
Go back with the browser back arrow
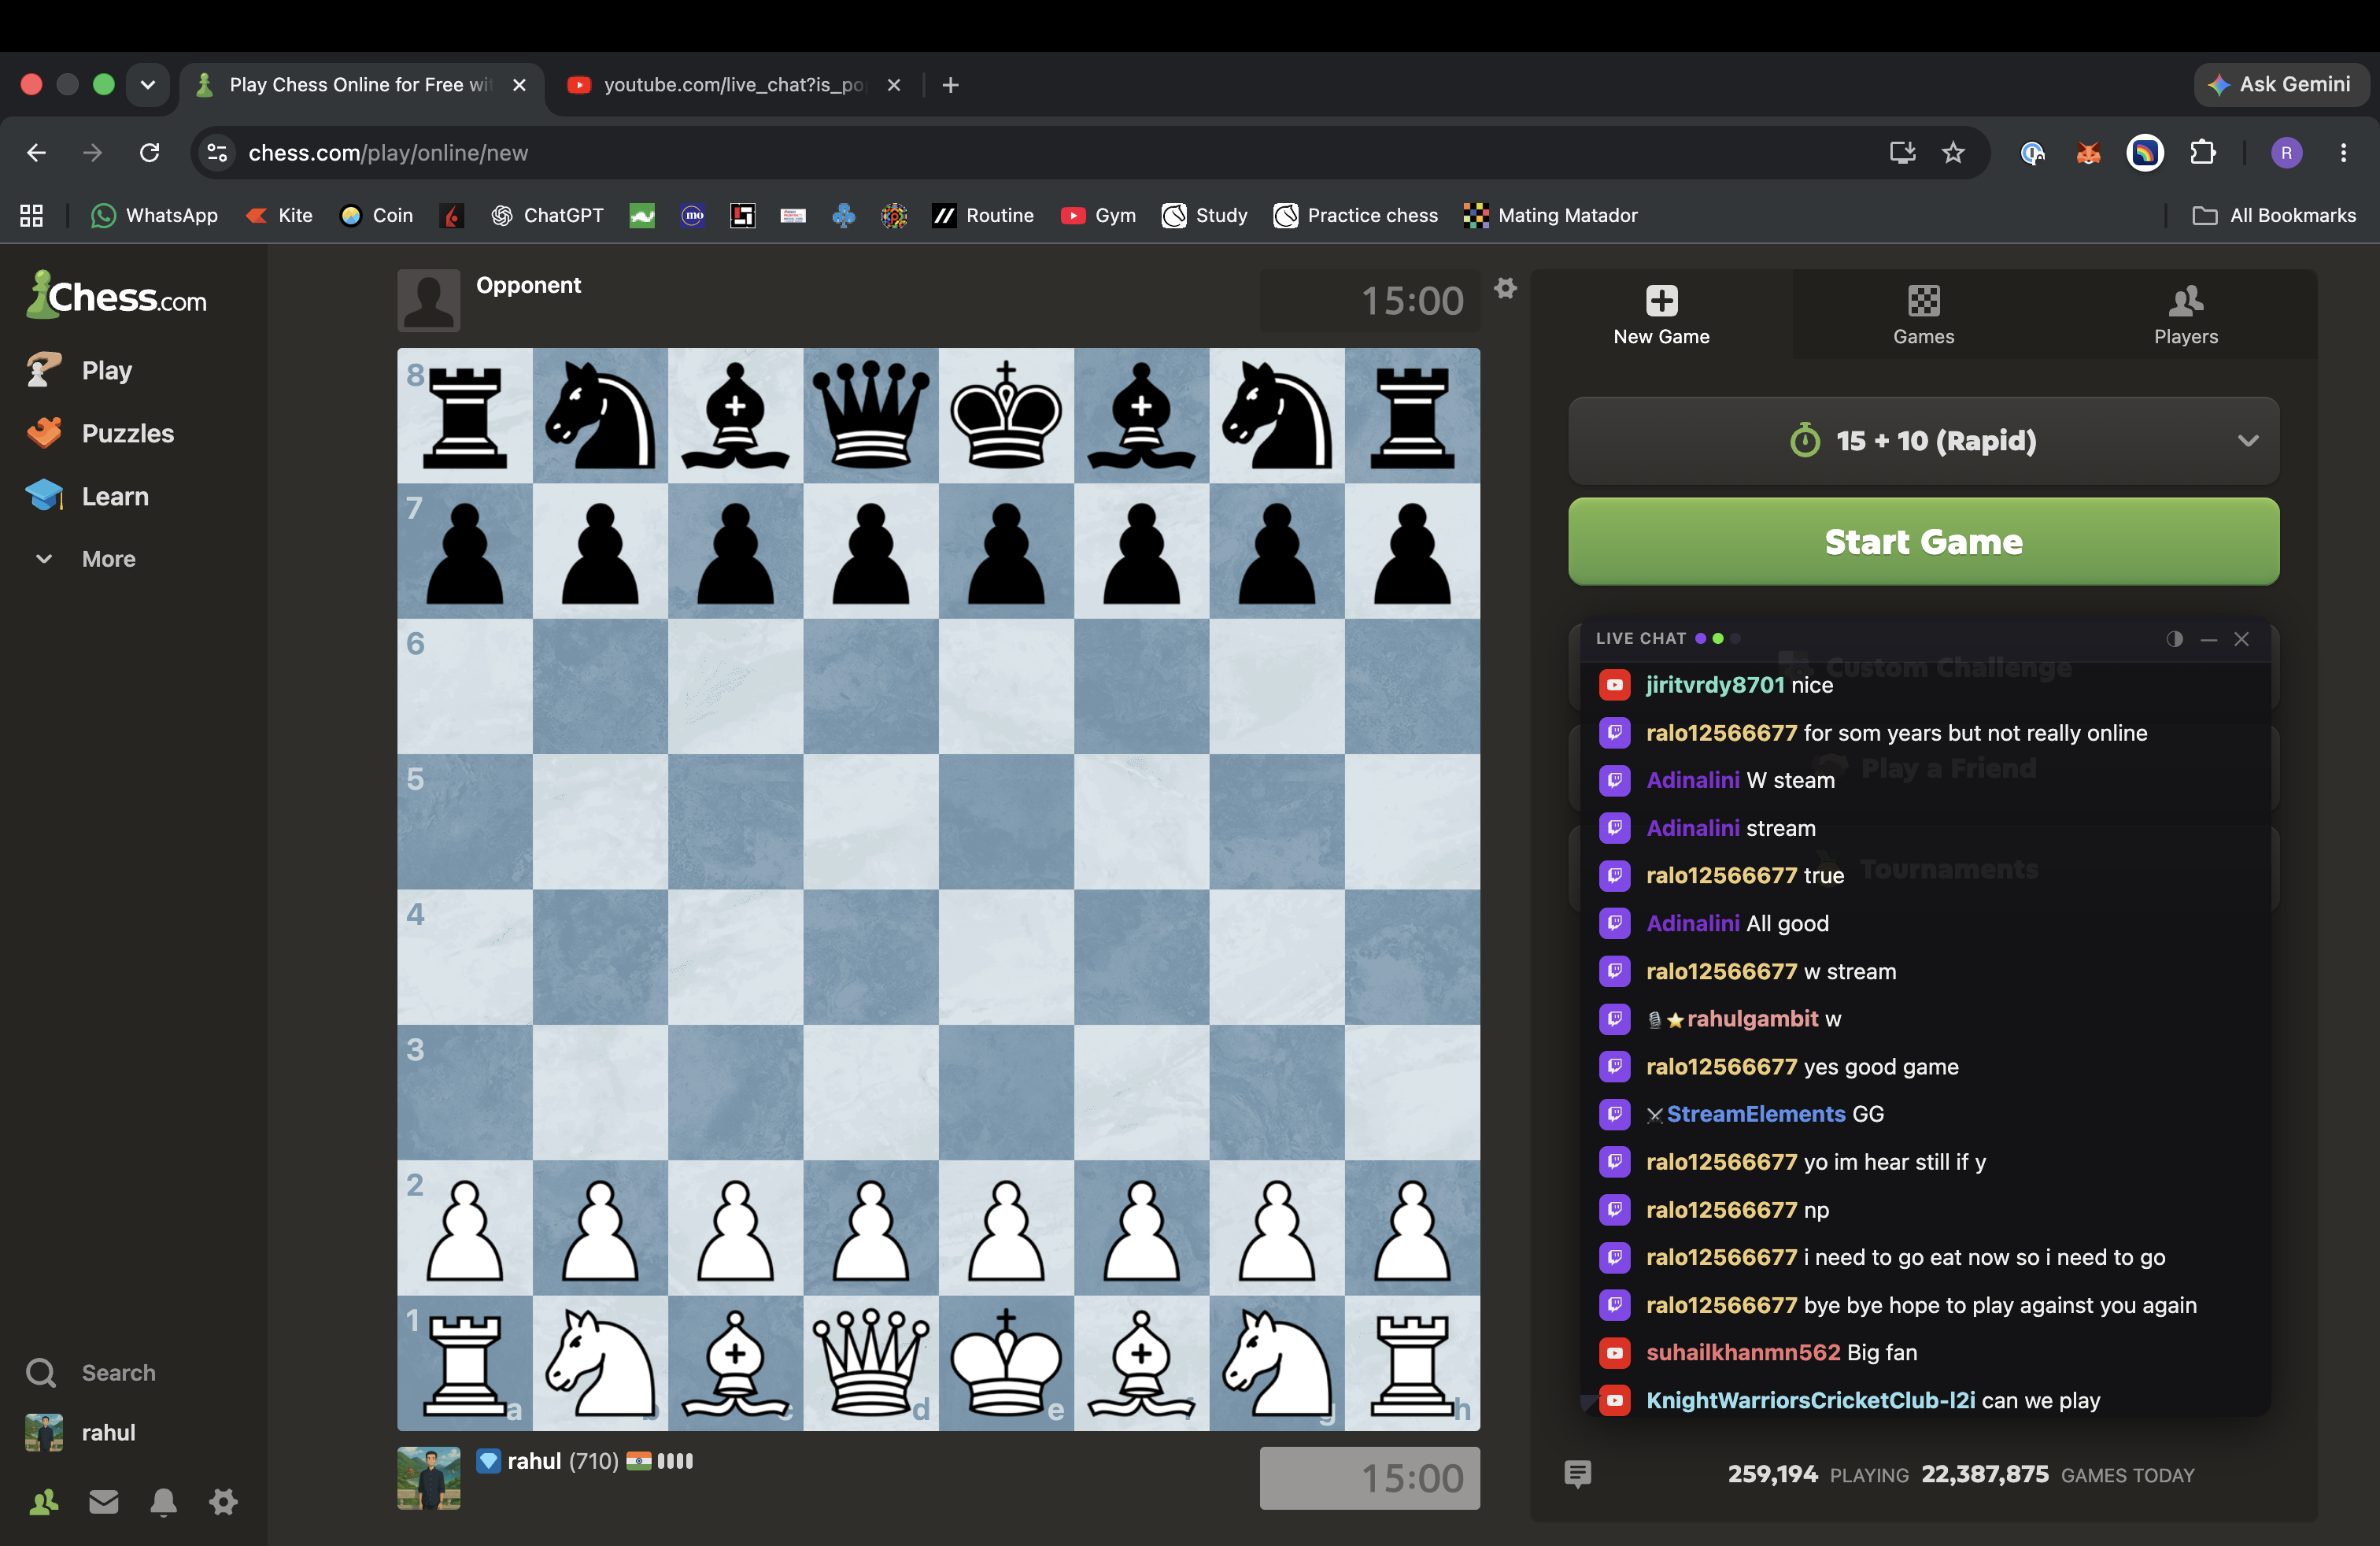click(36, 153)
